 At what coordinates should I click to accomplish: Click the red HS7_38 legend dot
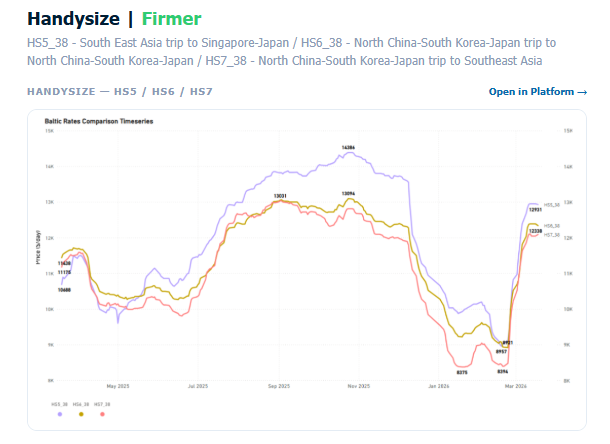point(102,414)
